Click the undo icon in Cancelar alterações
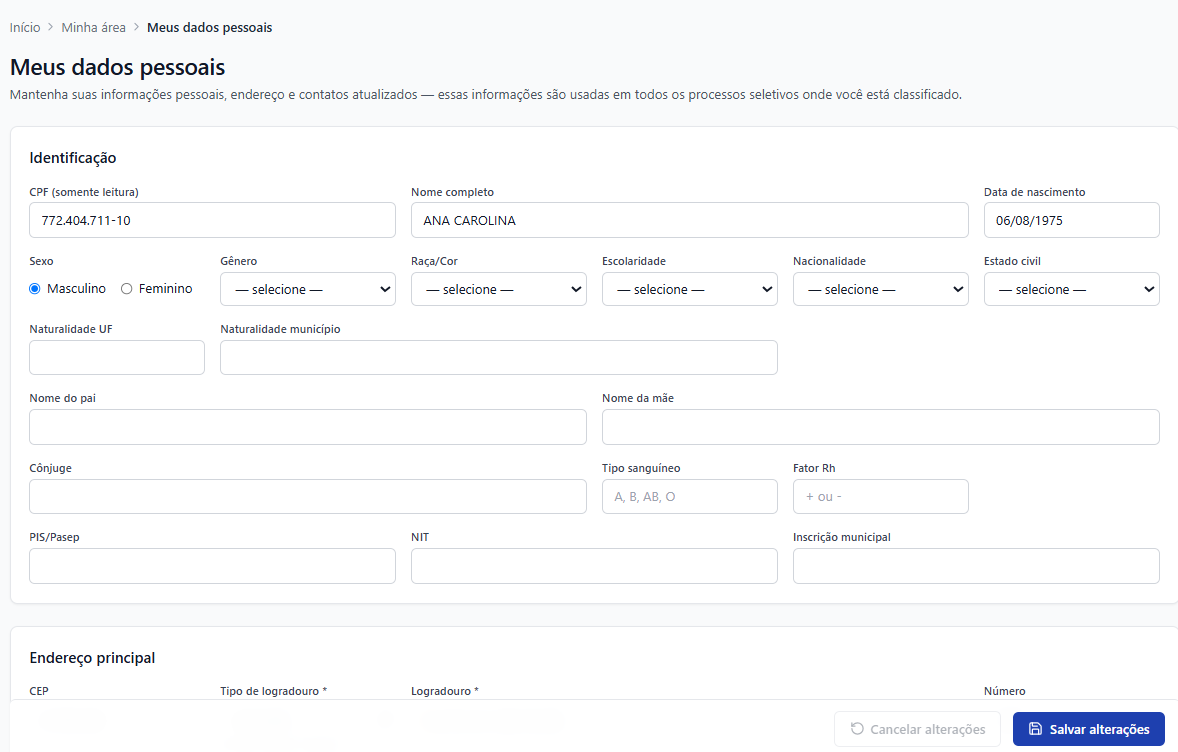 coord(856,729)
